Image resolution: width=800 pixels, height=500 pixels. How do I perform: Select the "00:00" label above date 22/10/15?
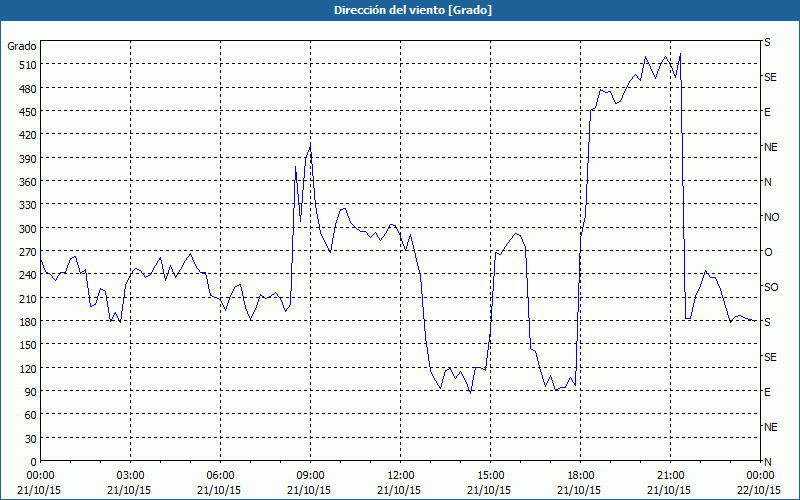(760, 476)
